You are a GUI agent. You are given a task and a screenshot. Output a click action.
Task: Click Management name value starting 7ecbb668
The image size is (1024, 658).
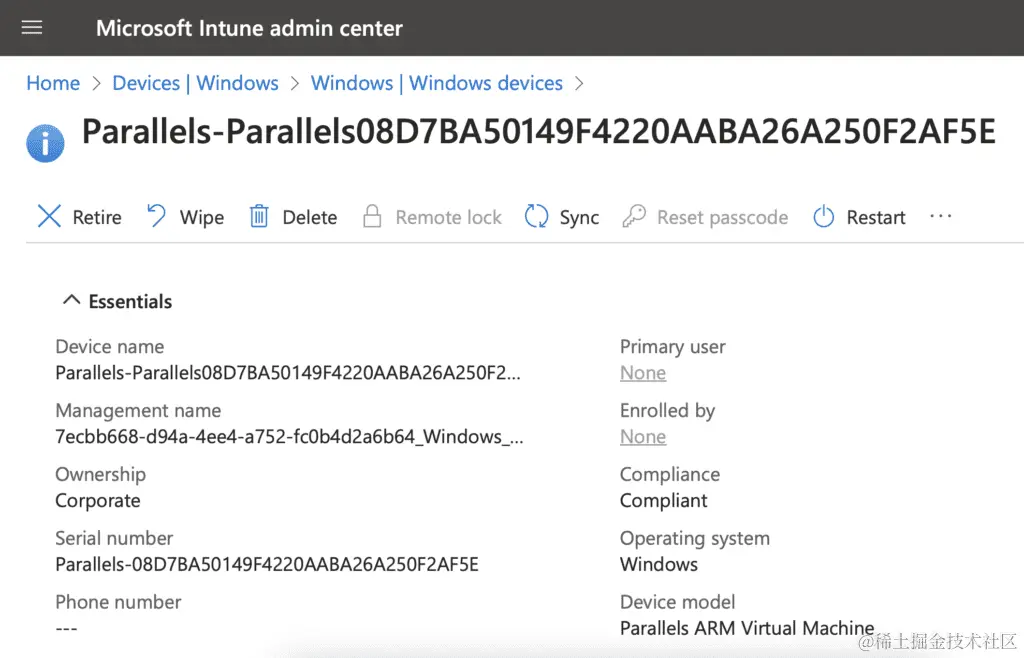pos(289,437)
